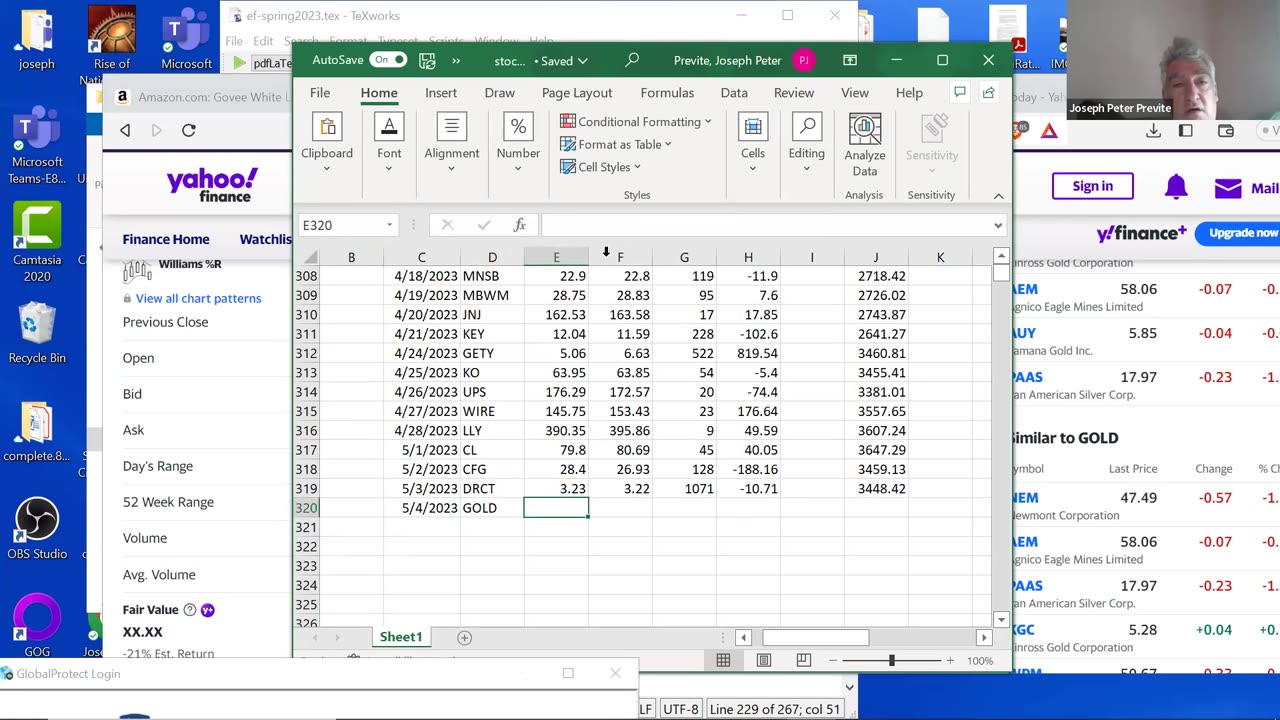Open Ribbon Display Options icon

click(x=850, y=60)
